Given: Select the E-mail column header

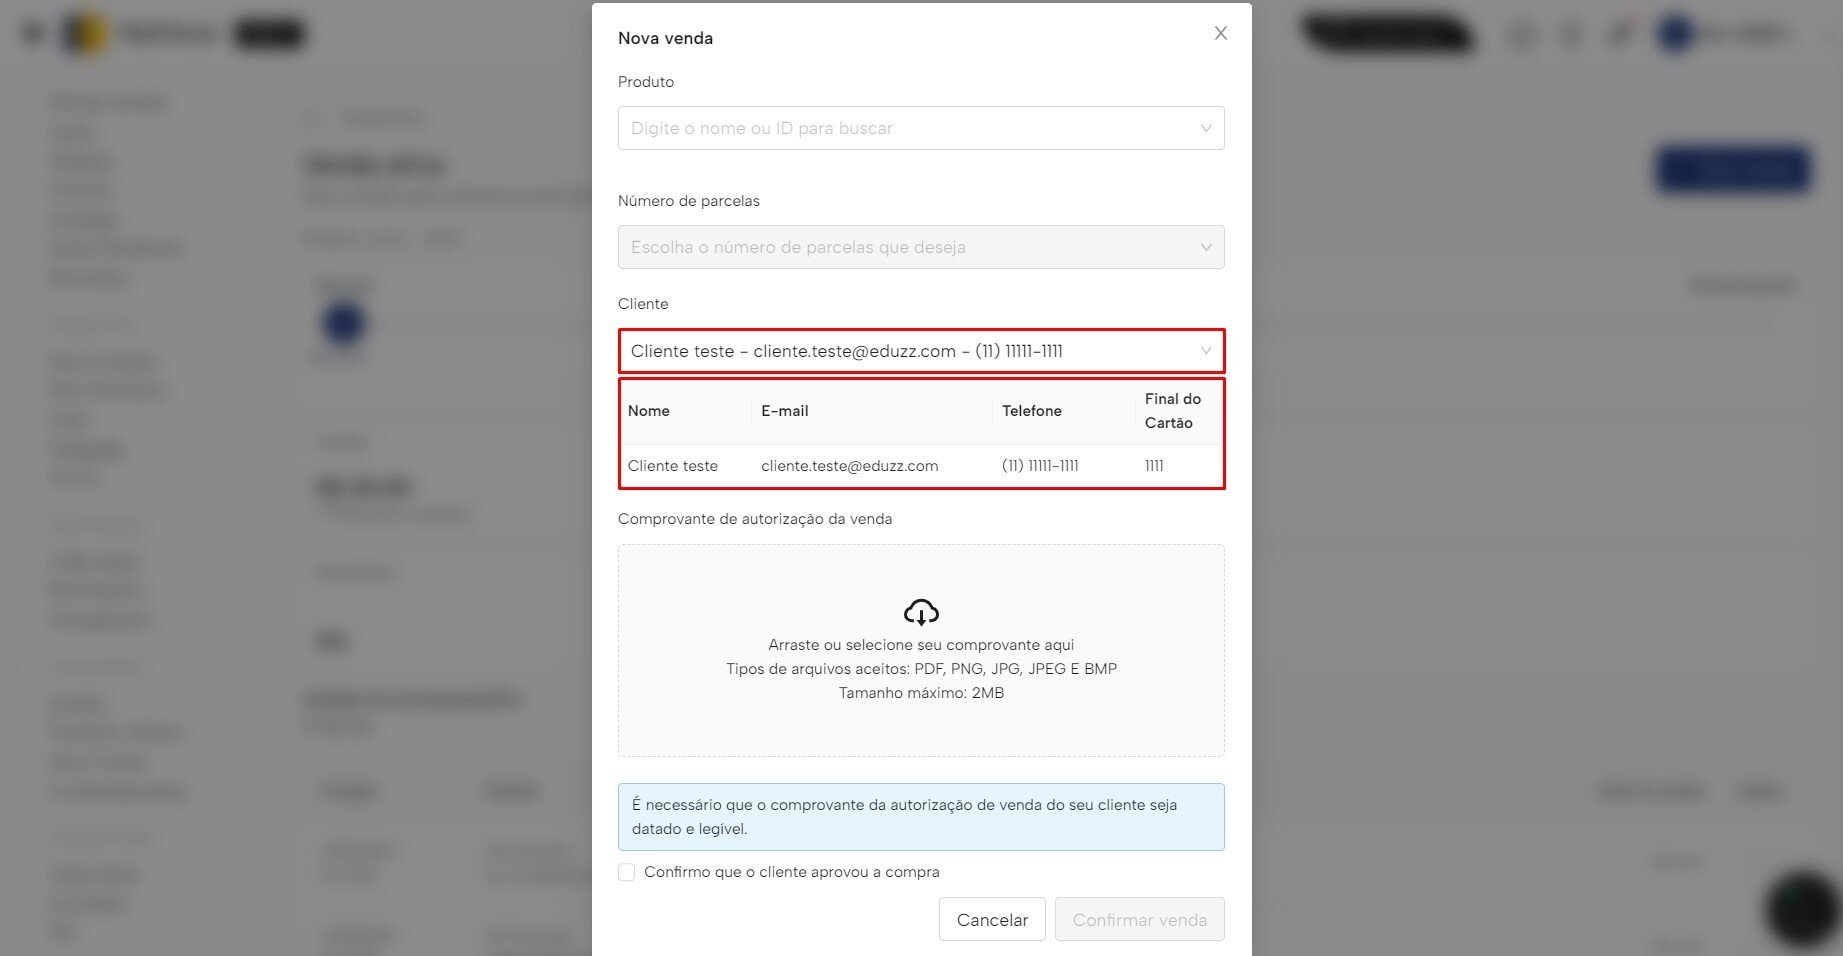Looking at the screenshot, I should point(785,411).
